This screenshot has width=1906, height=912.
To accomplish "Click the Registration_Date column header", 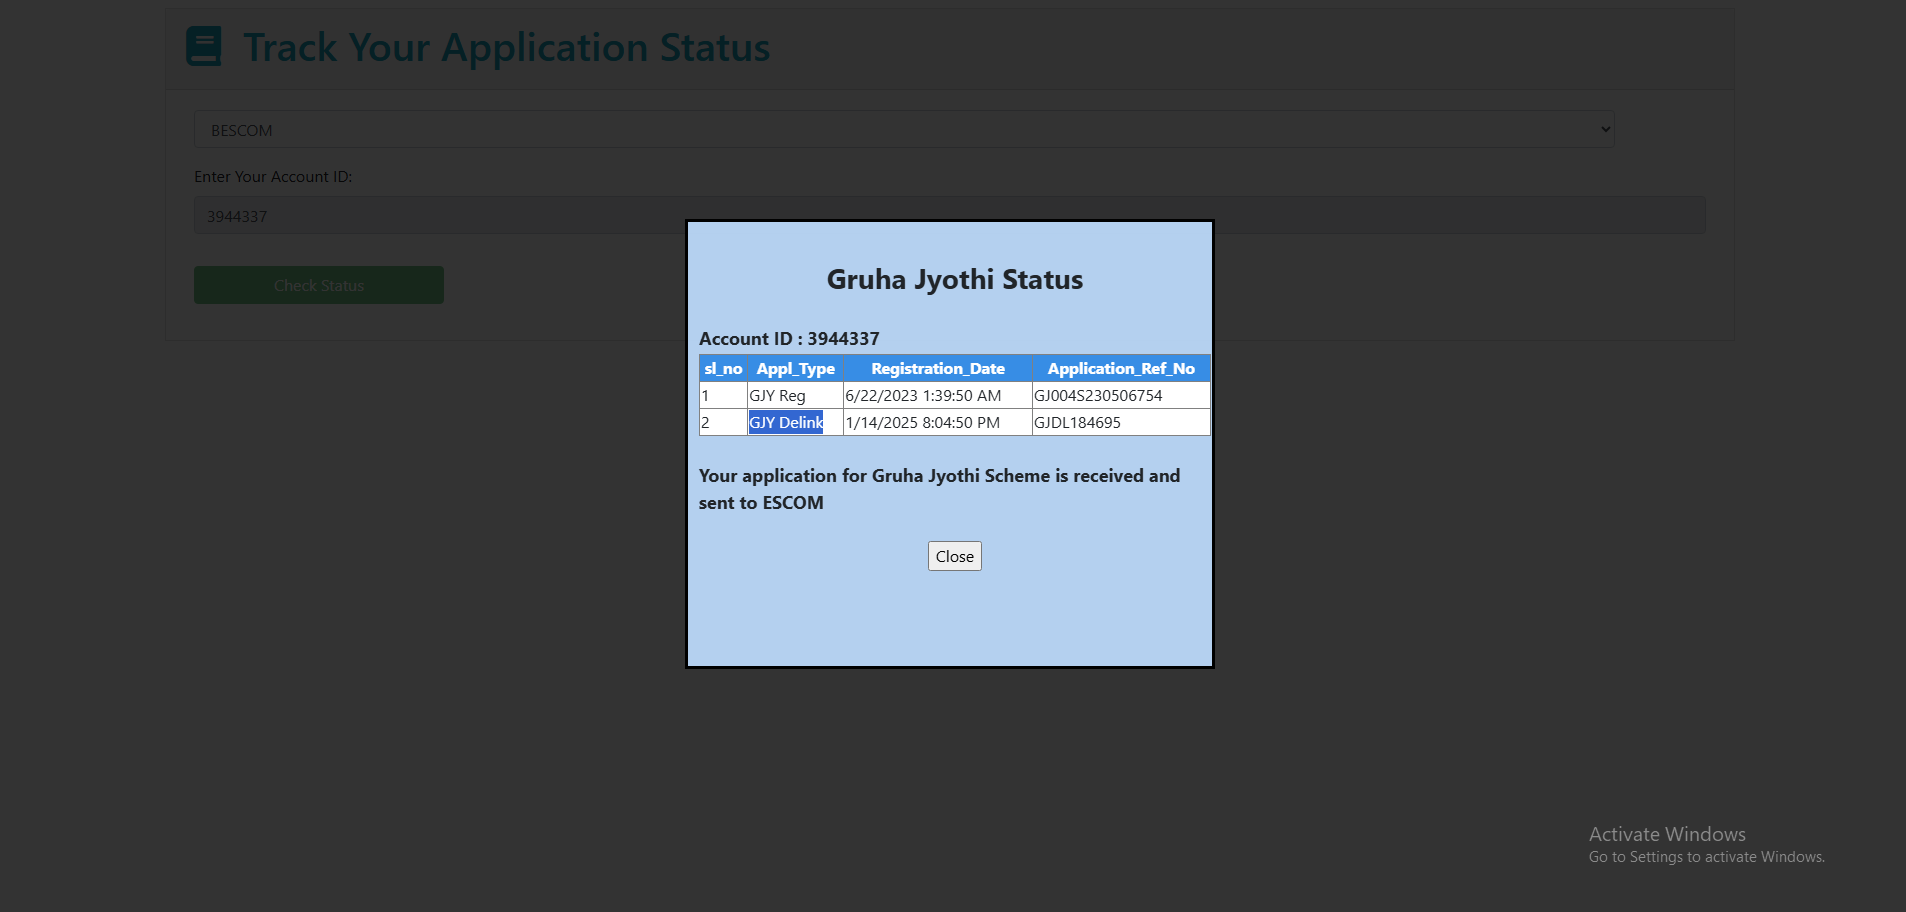I will 938,368.
